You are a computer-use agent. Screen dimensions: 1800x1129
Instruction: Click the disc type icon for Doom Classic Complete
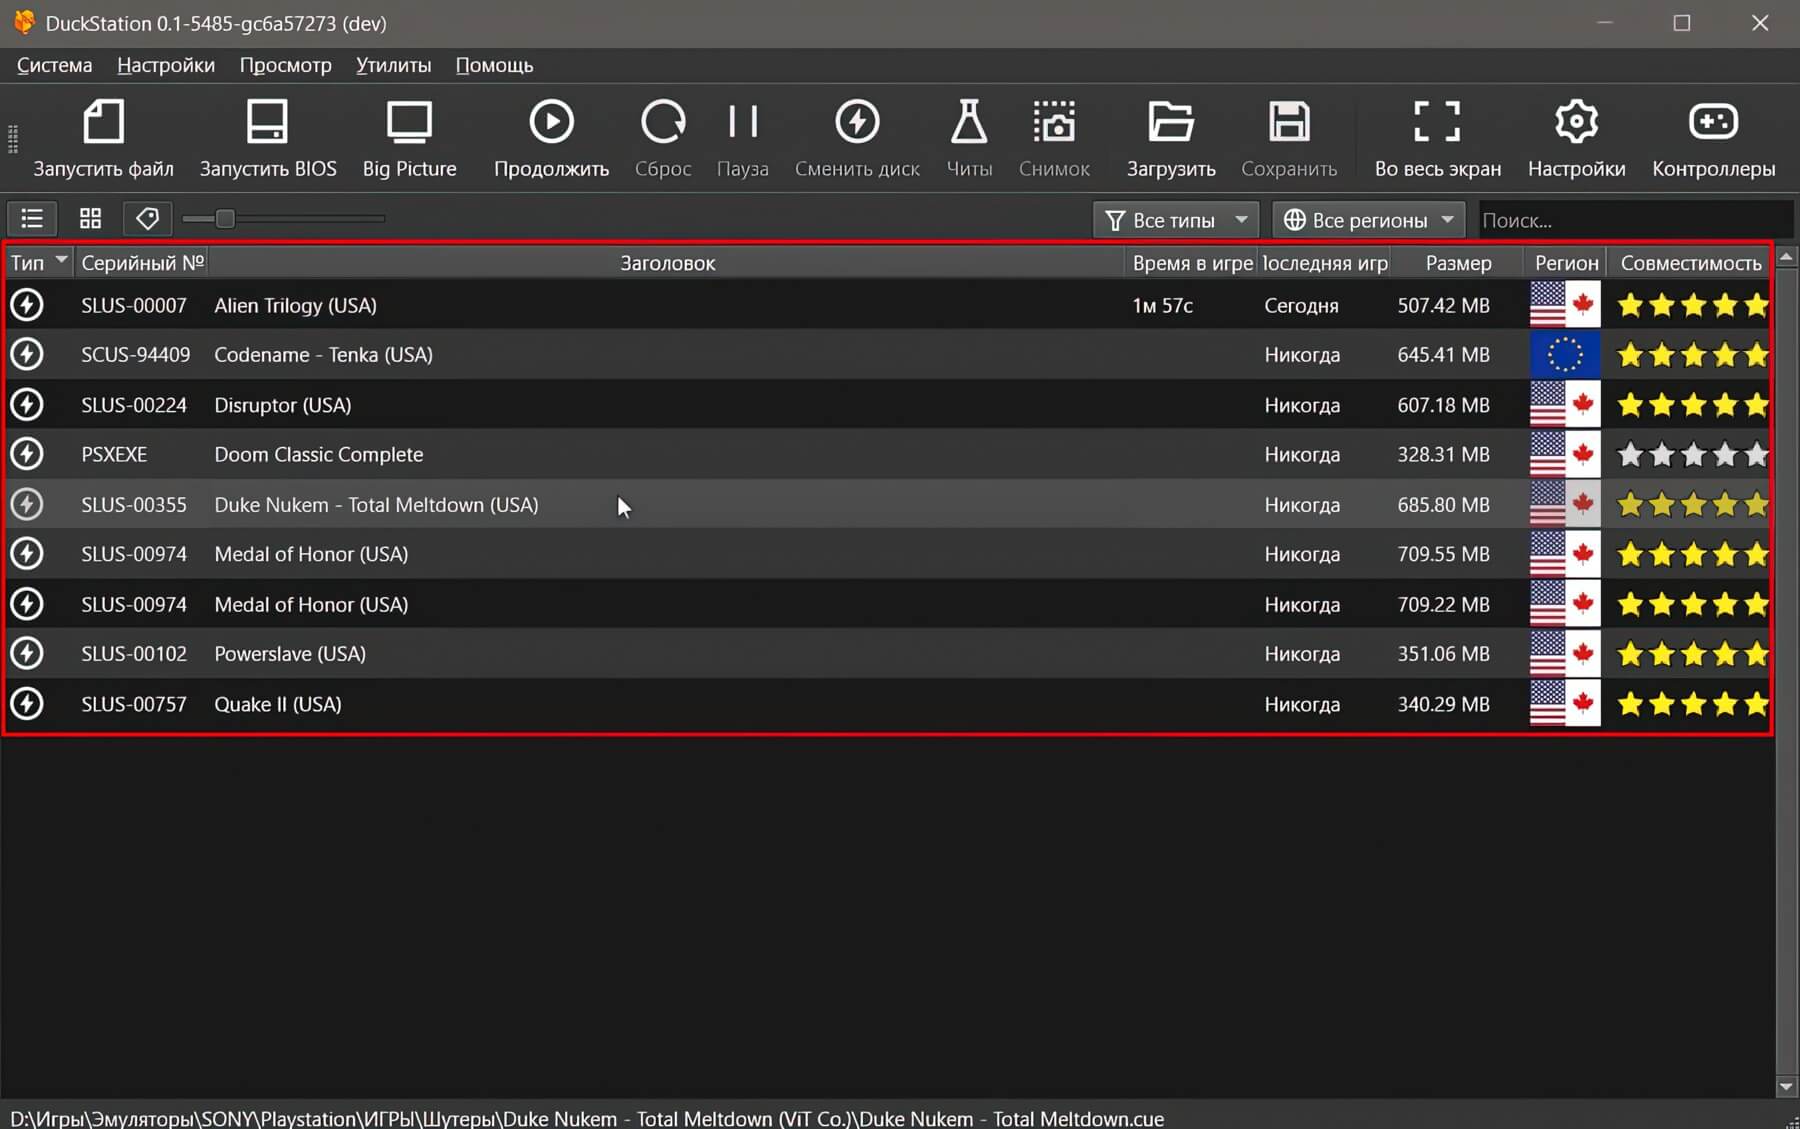[27, 454]
